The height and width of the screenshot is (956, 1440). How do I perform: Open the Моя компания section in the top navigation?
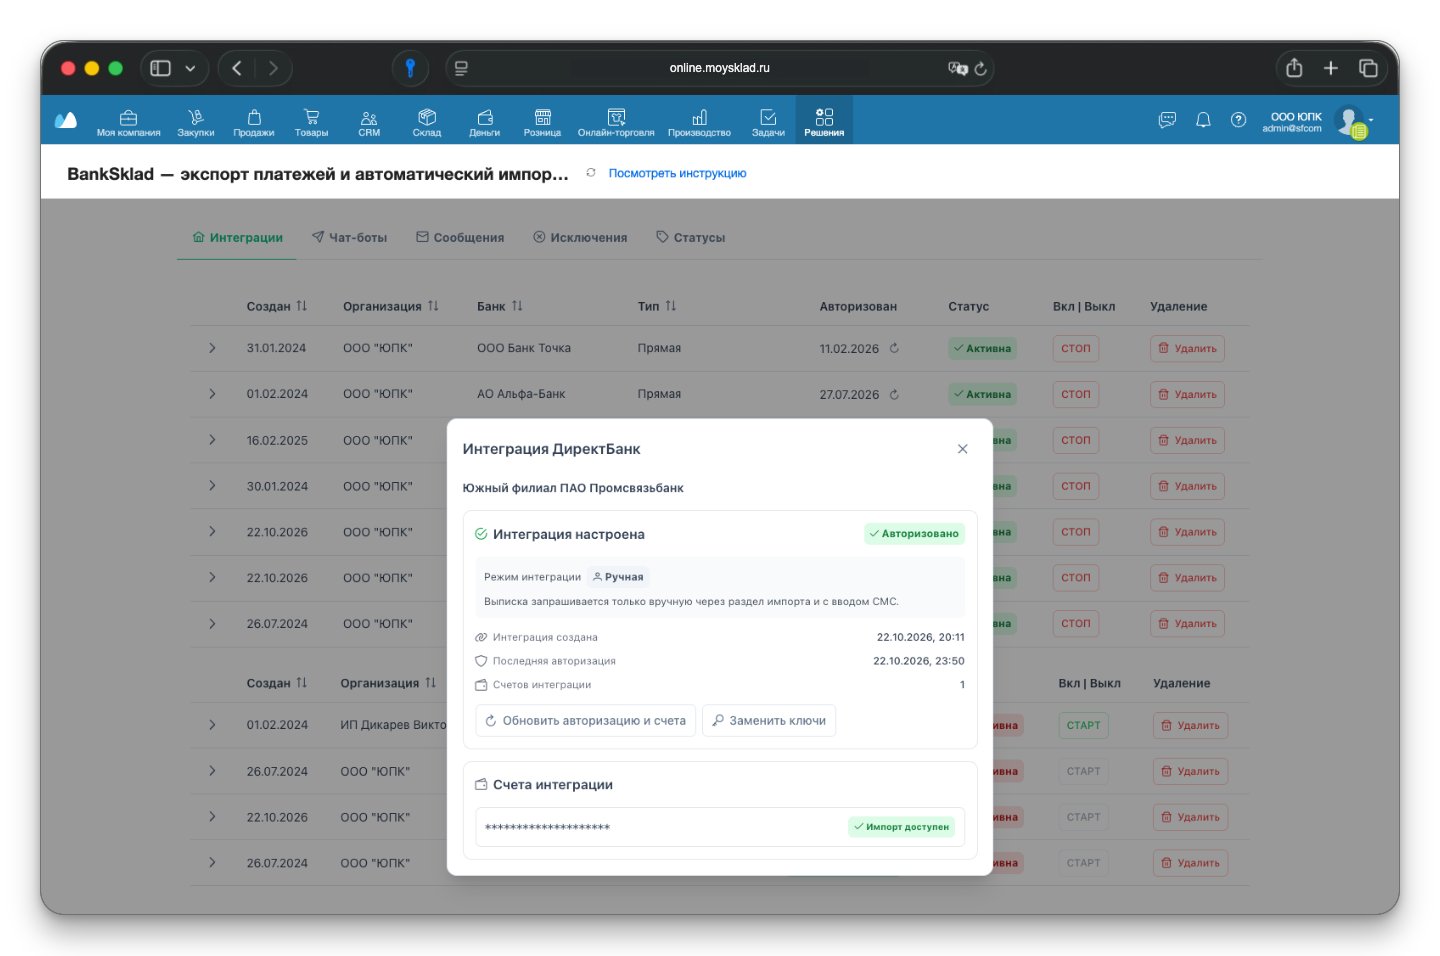[x=128, y=122]
